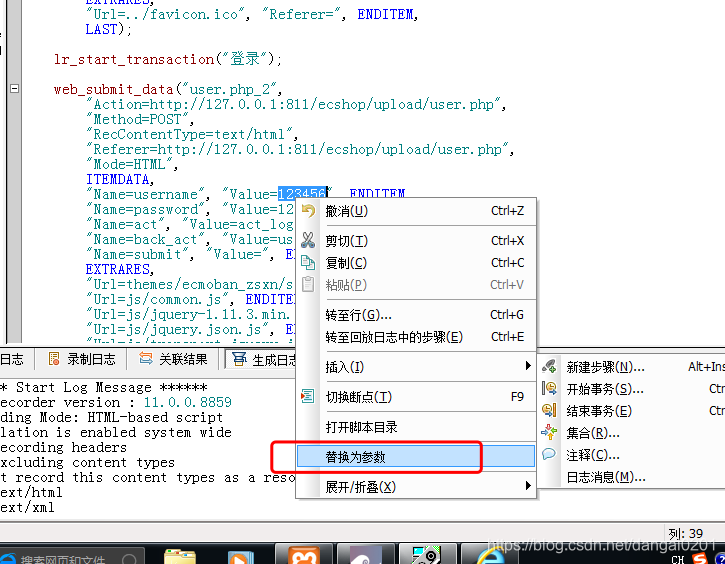Select 复制(C) in the context menu
Image resolution: width=725 pixels, height=564 pixels.
416,263
